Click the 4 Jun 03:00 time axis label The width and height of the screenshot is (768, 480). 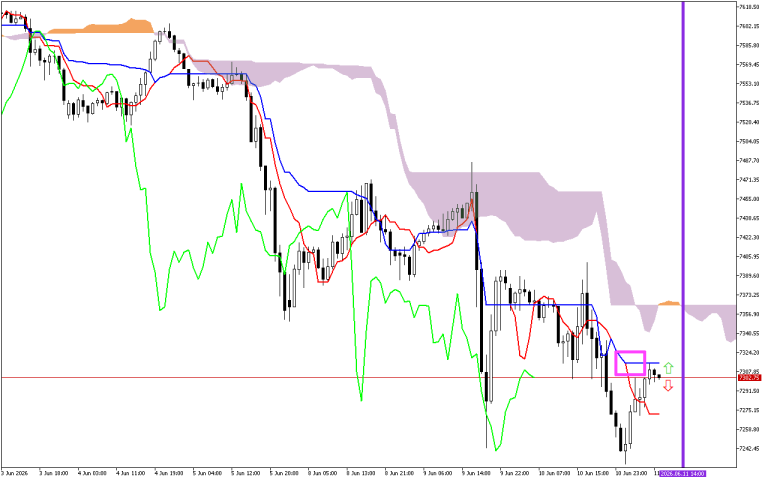92,474
